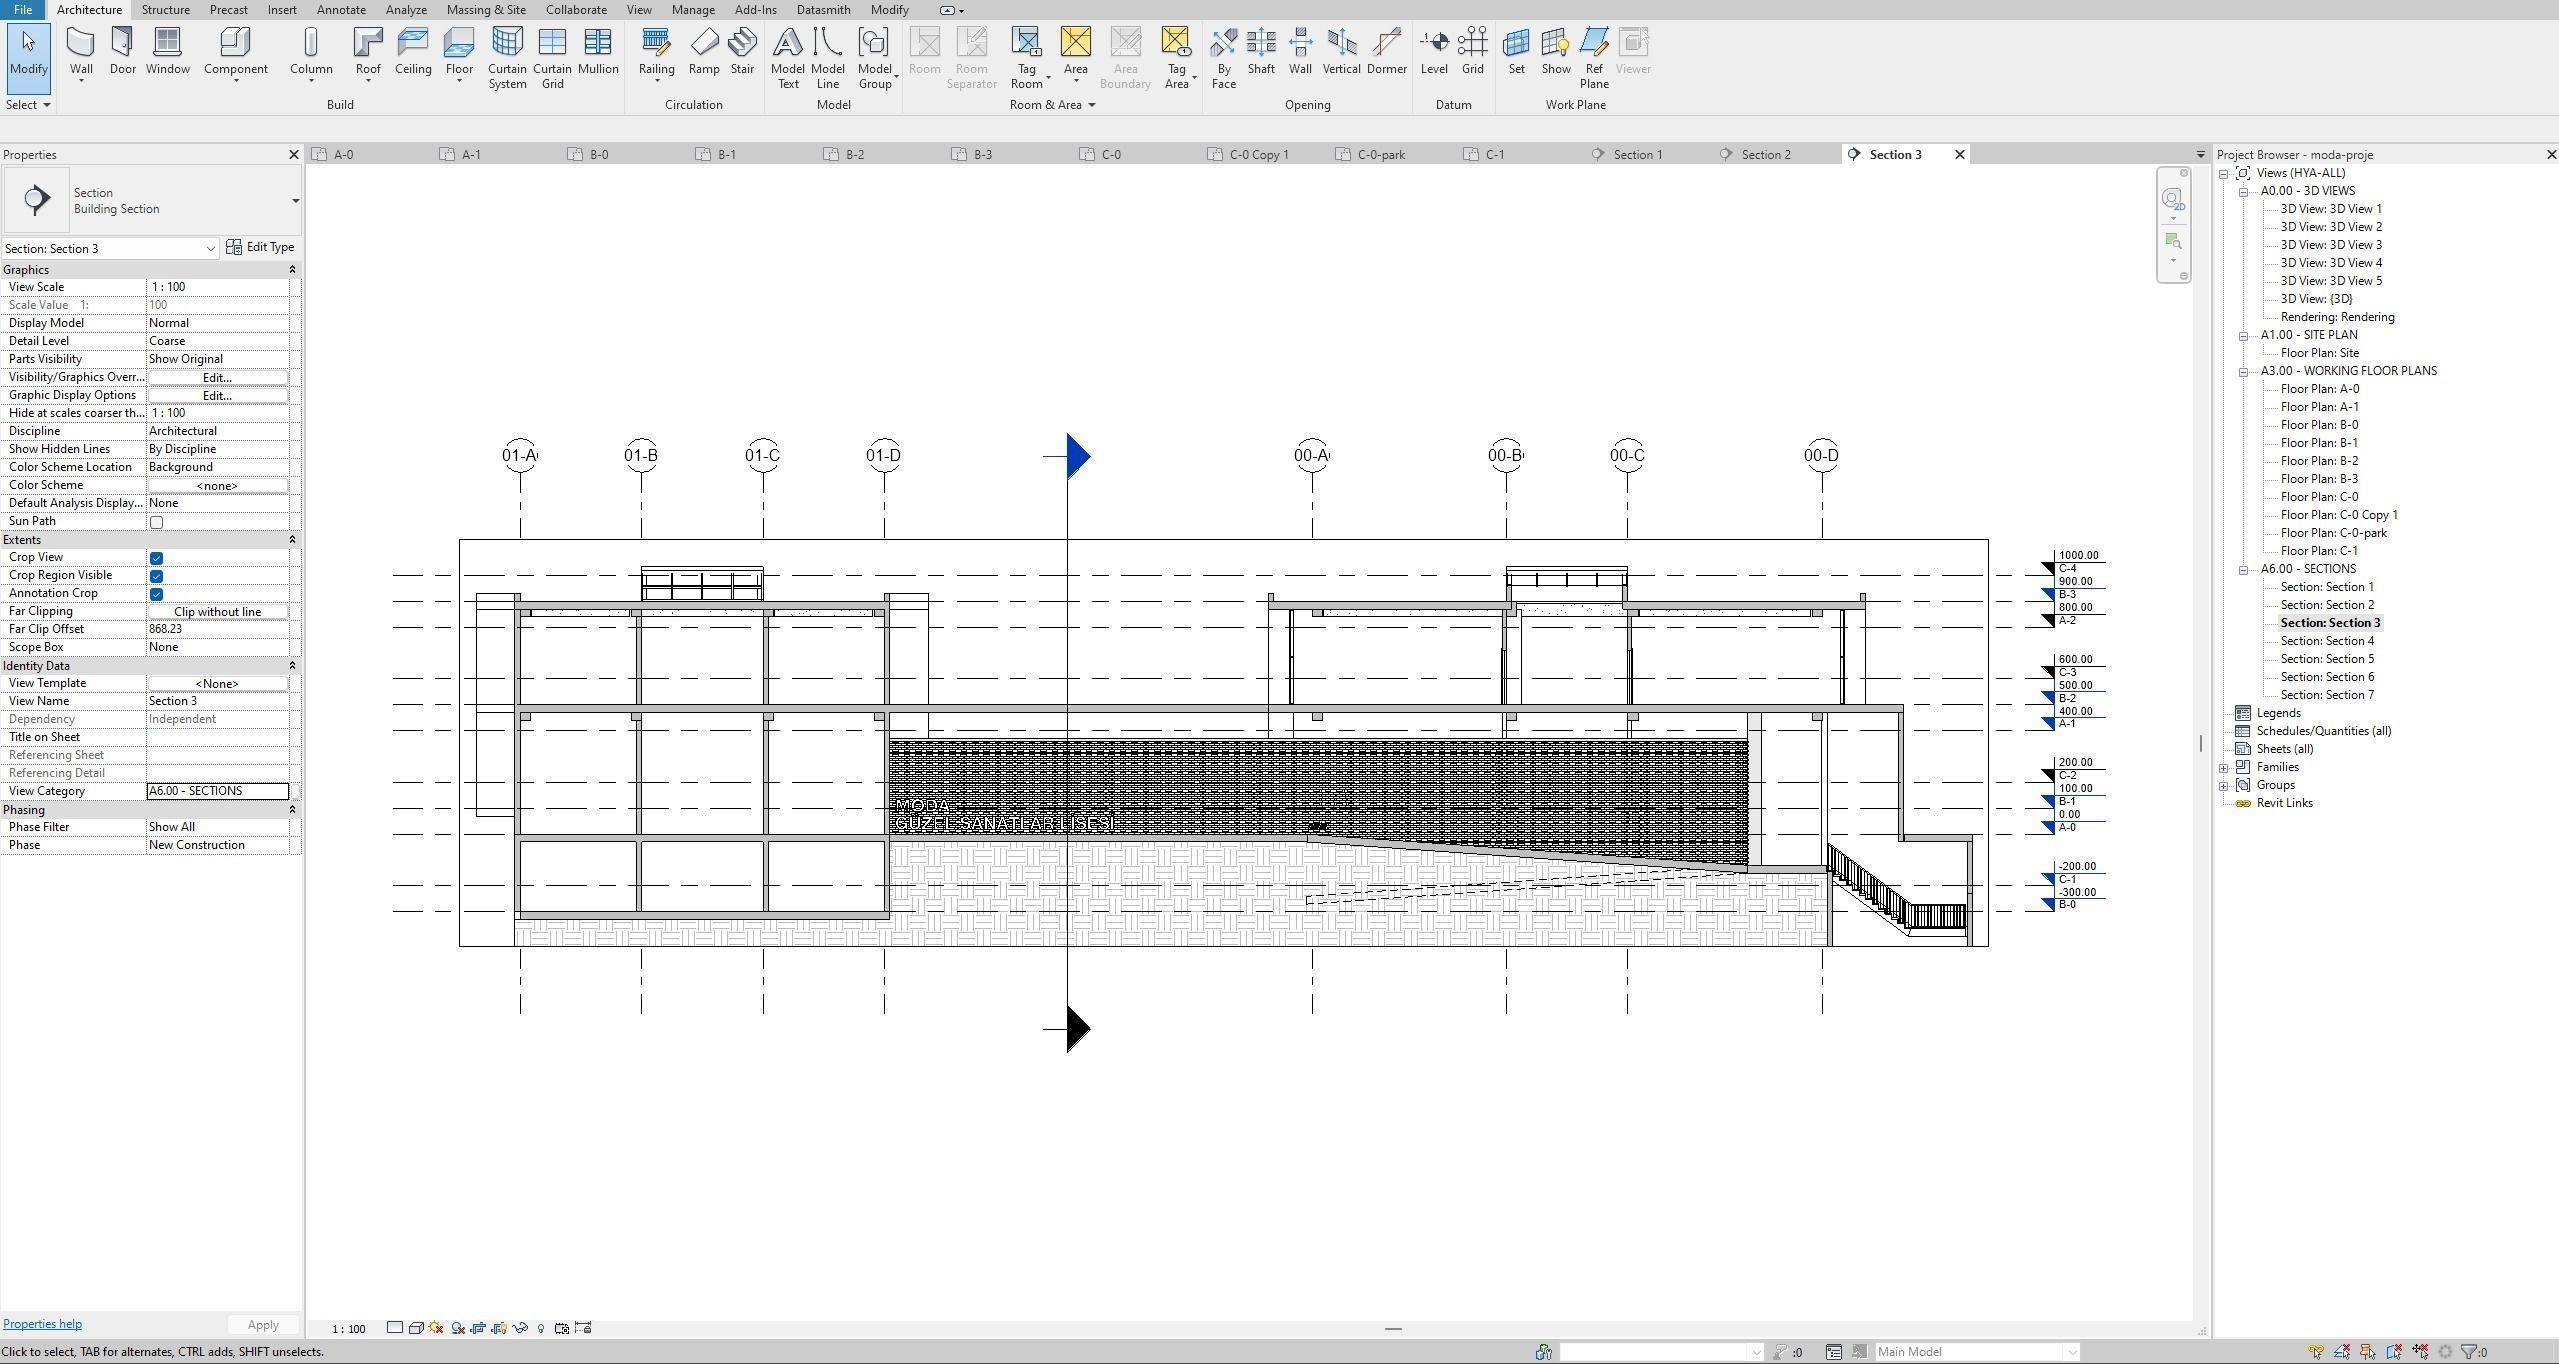Enable the Sun Path checkbox
This screenshot has width=2559, height=1364.
[156, 522]
